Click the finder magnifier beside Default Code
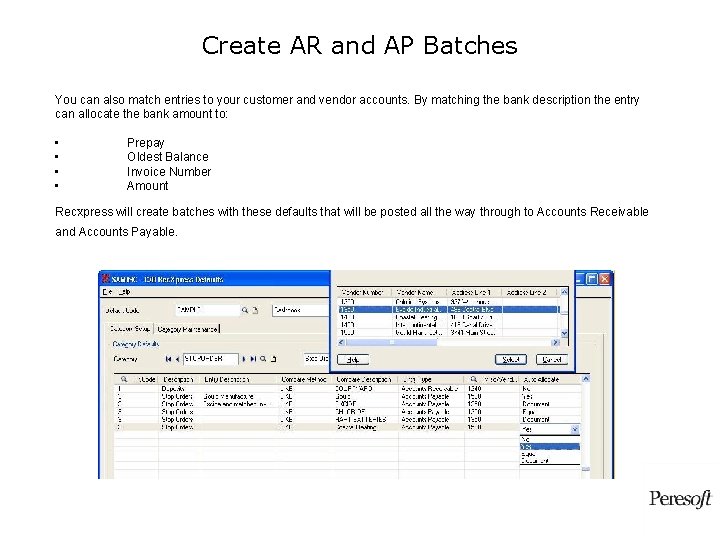The image size is (720, 540). pyautogui.click(x=245, y=310)
